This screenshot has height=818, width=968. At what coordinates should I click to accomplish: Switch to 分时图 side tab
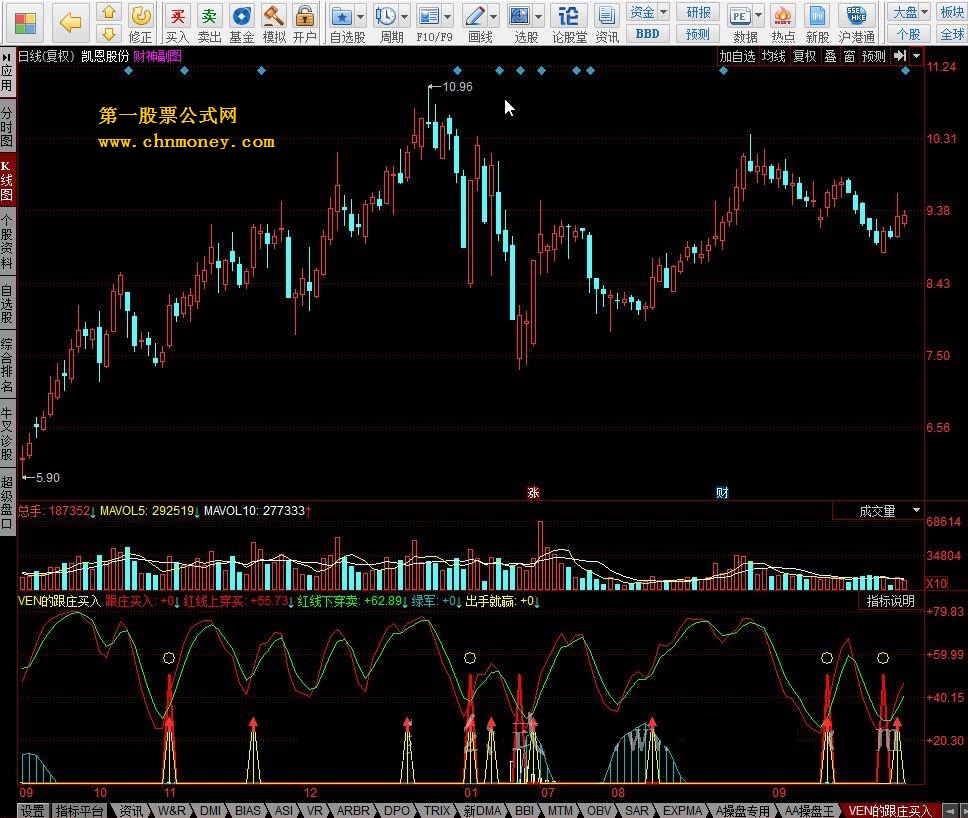(x=7, y=126)
